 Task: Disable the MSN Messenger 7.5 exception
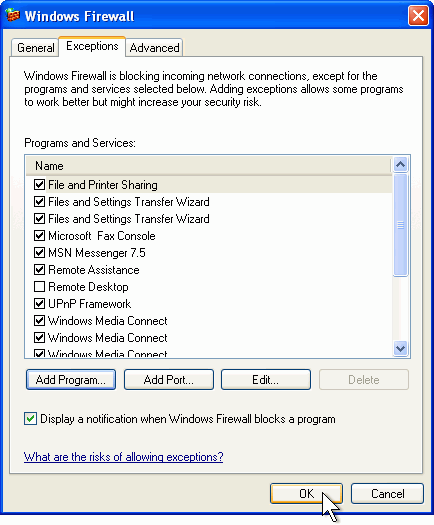pyautogui.click(x=39, y=252)
